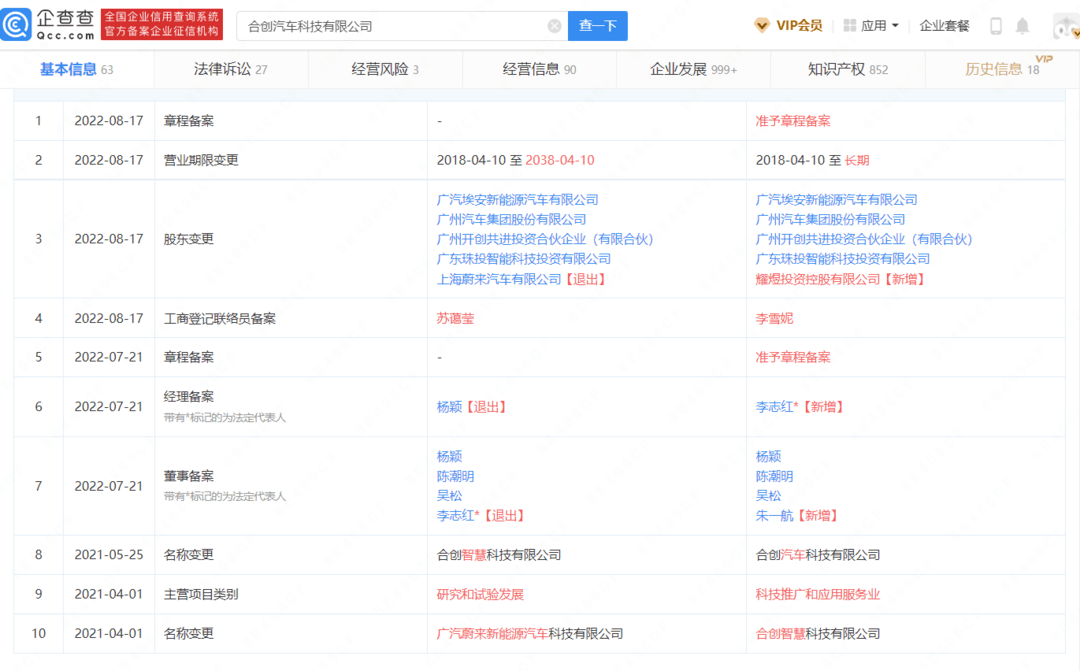Click the 长期 business term value
Viewport: 1080px width, 671px height.
pos(857,161)
